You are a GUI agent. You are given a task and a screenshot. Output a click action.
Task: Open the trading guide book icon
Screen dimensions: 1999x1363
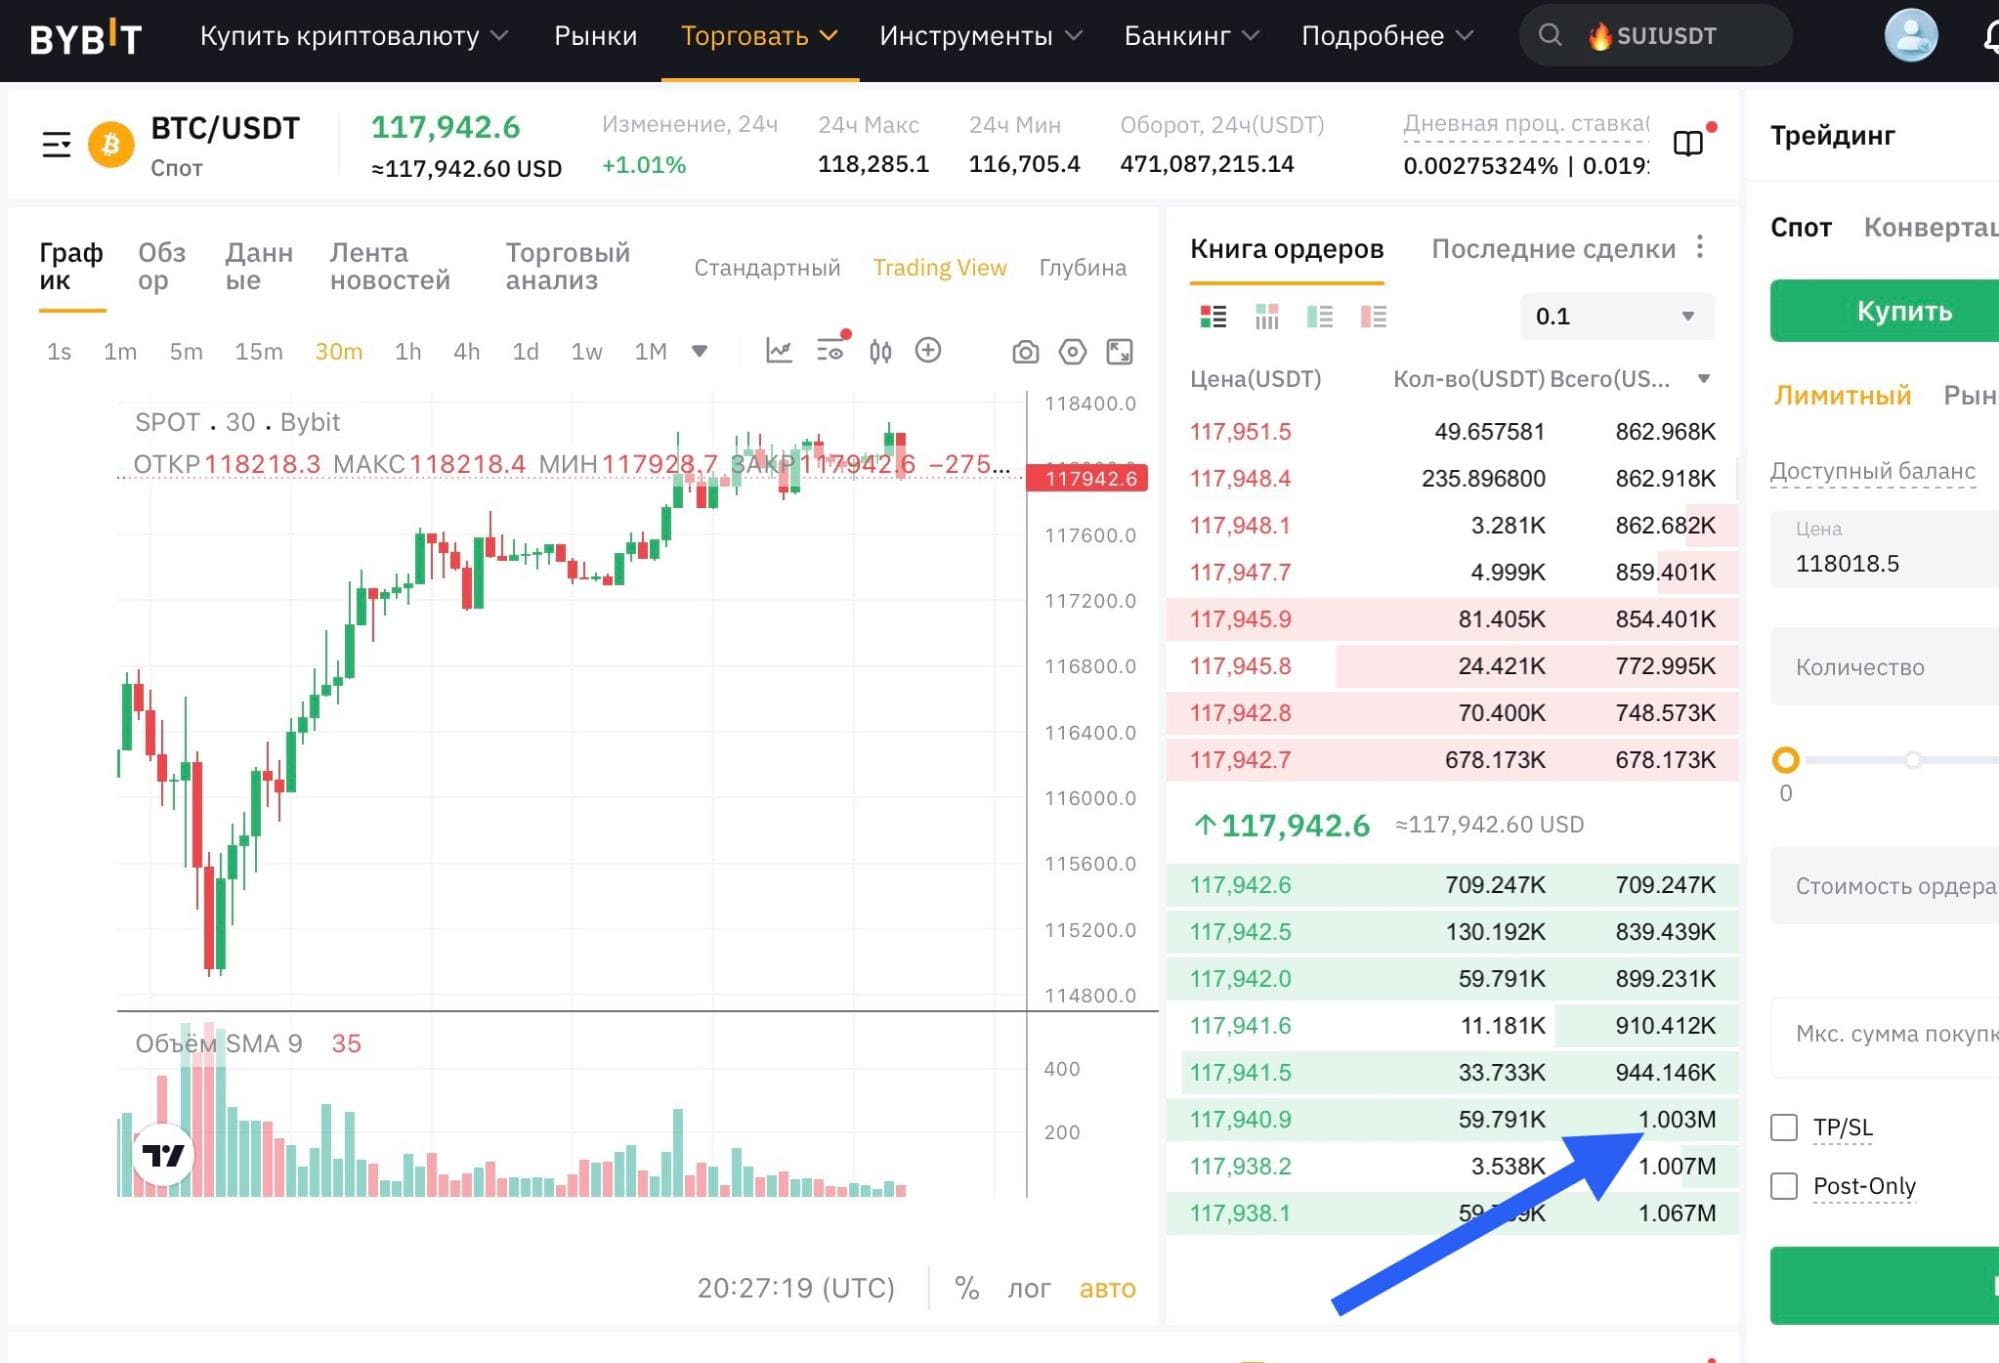pos(1688,144)
